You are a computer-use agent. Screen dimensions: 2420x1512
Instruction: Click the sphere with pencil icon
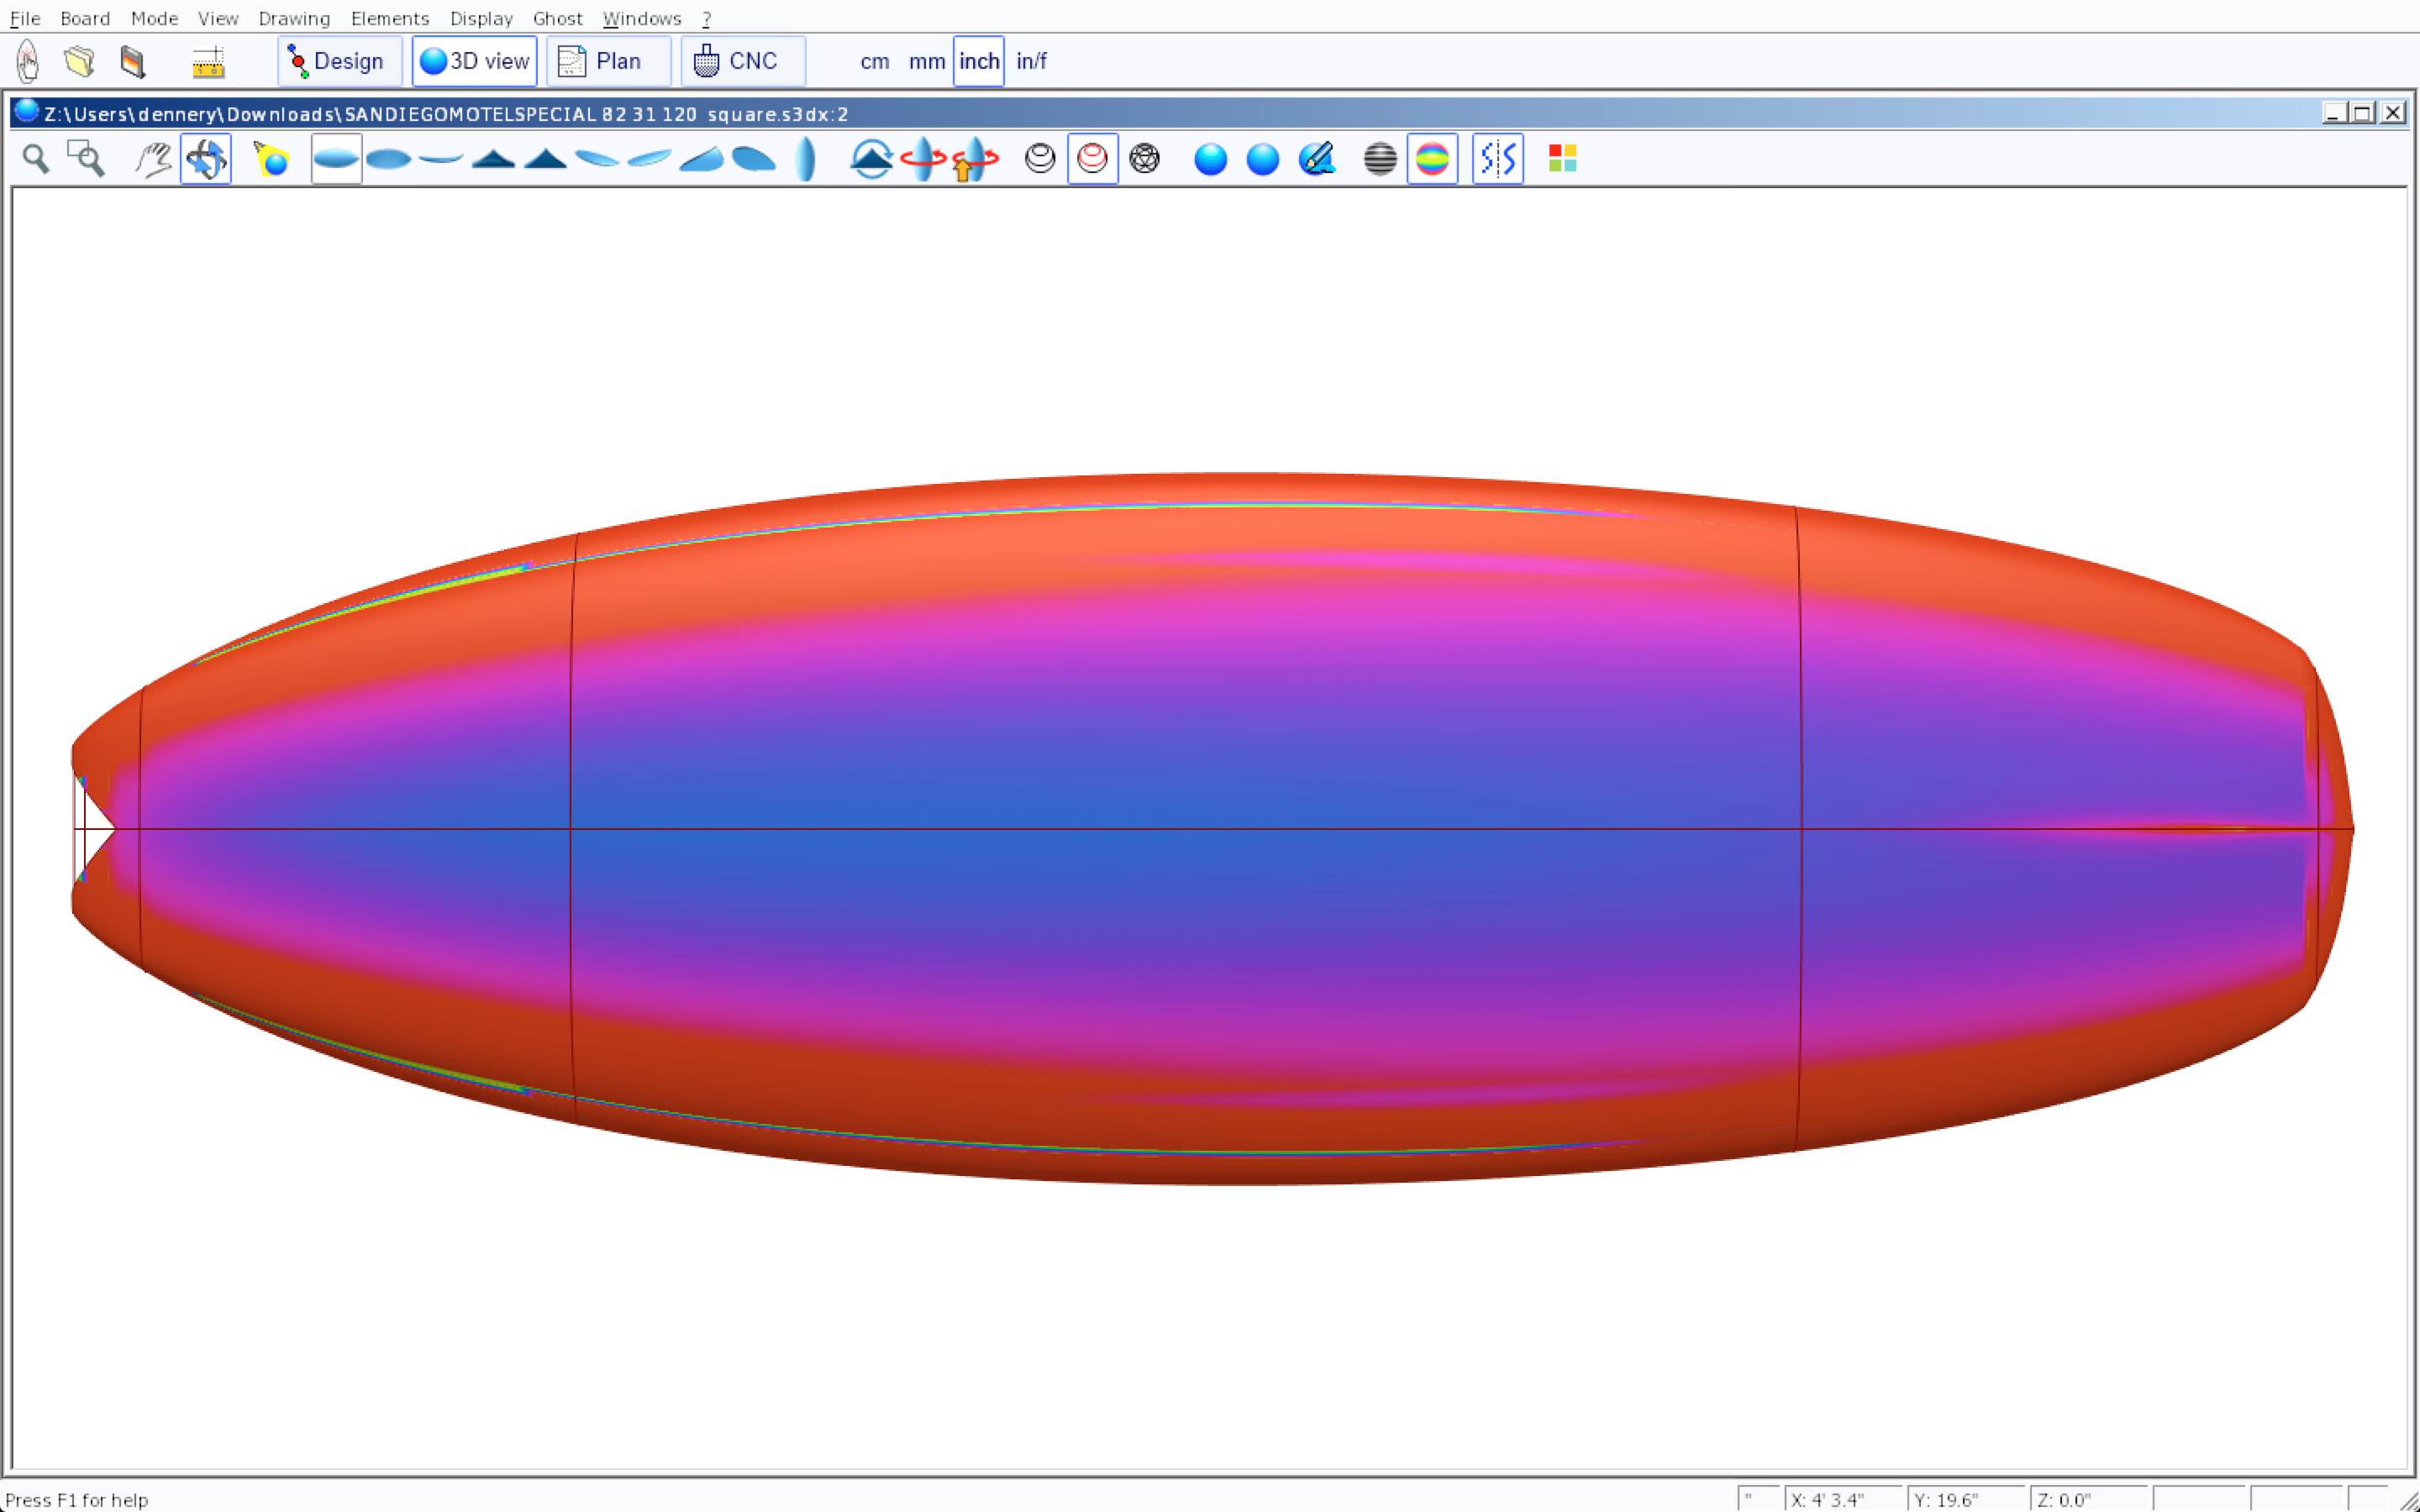1316,159
